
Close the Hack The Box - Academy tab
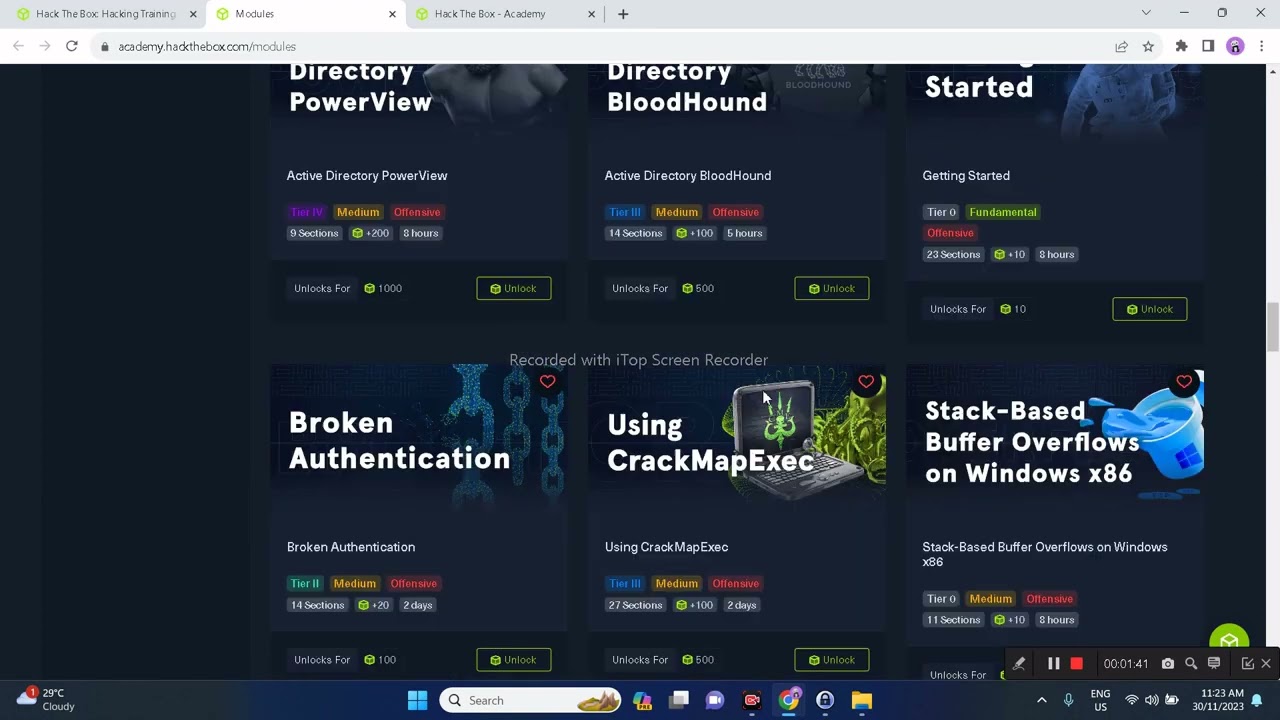pos(591,14)
